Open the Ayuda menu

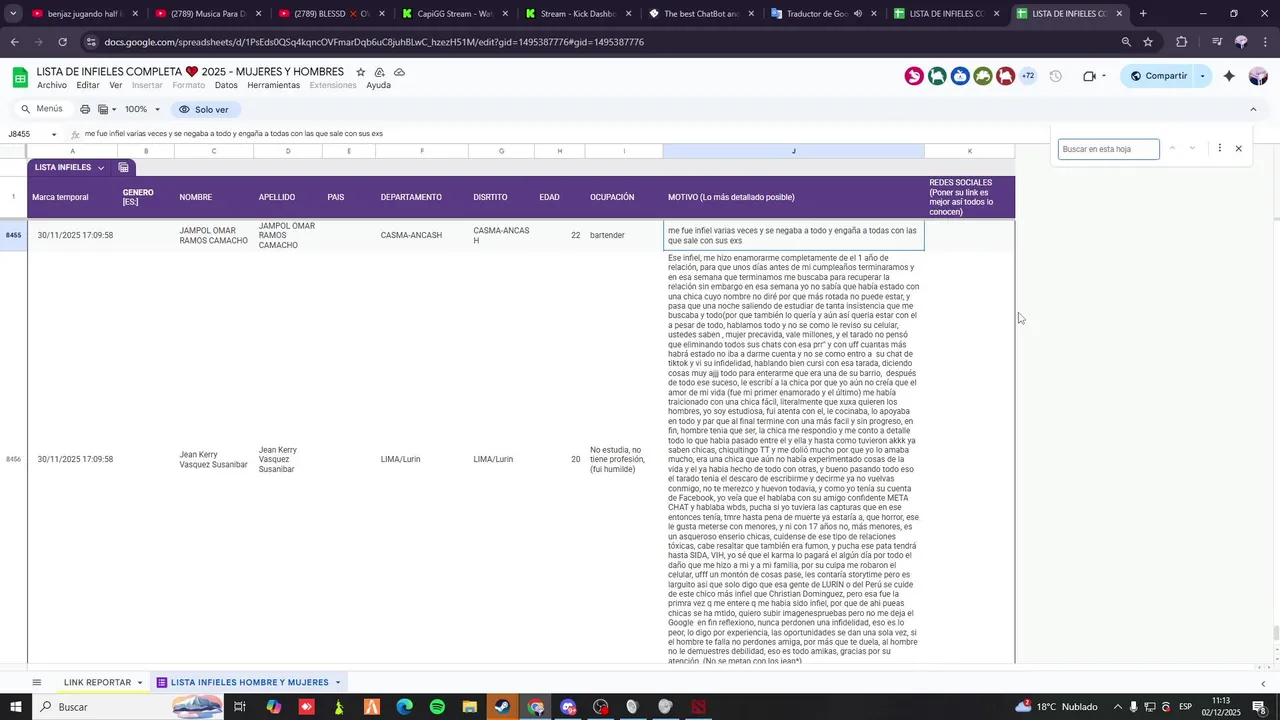pyautogui.click(x=378, y=85)
